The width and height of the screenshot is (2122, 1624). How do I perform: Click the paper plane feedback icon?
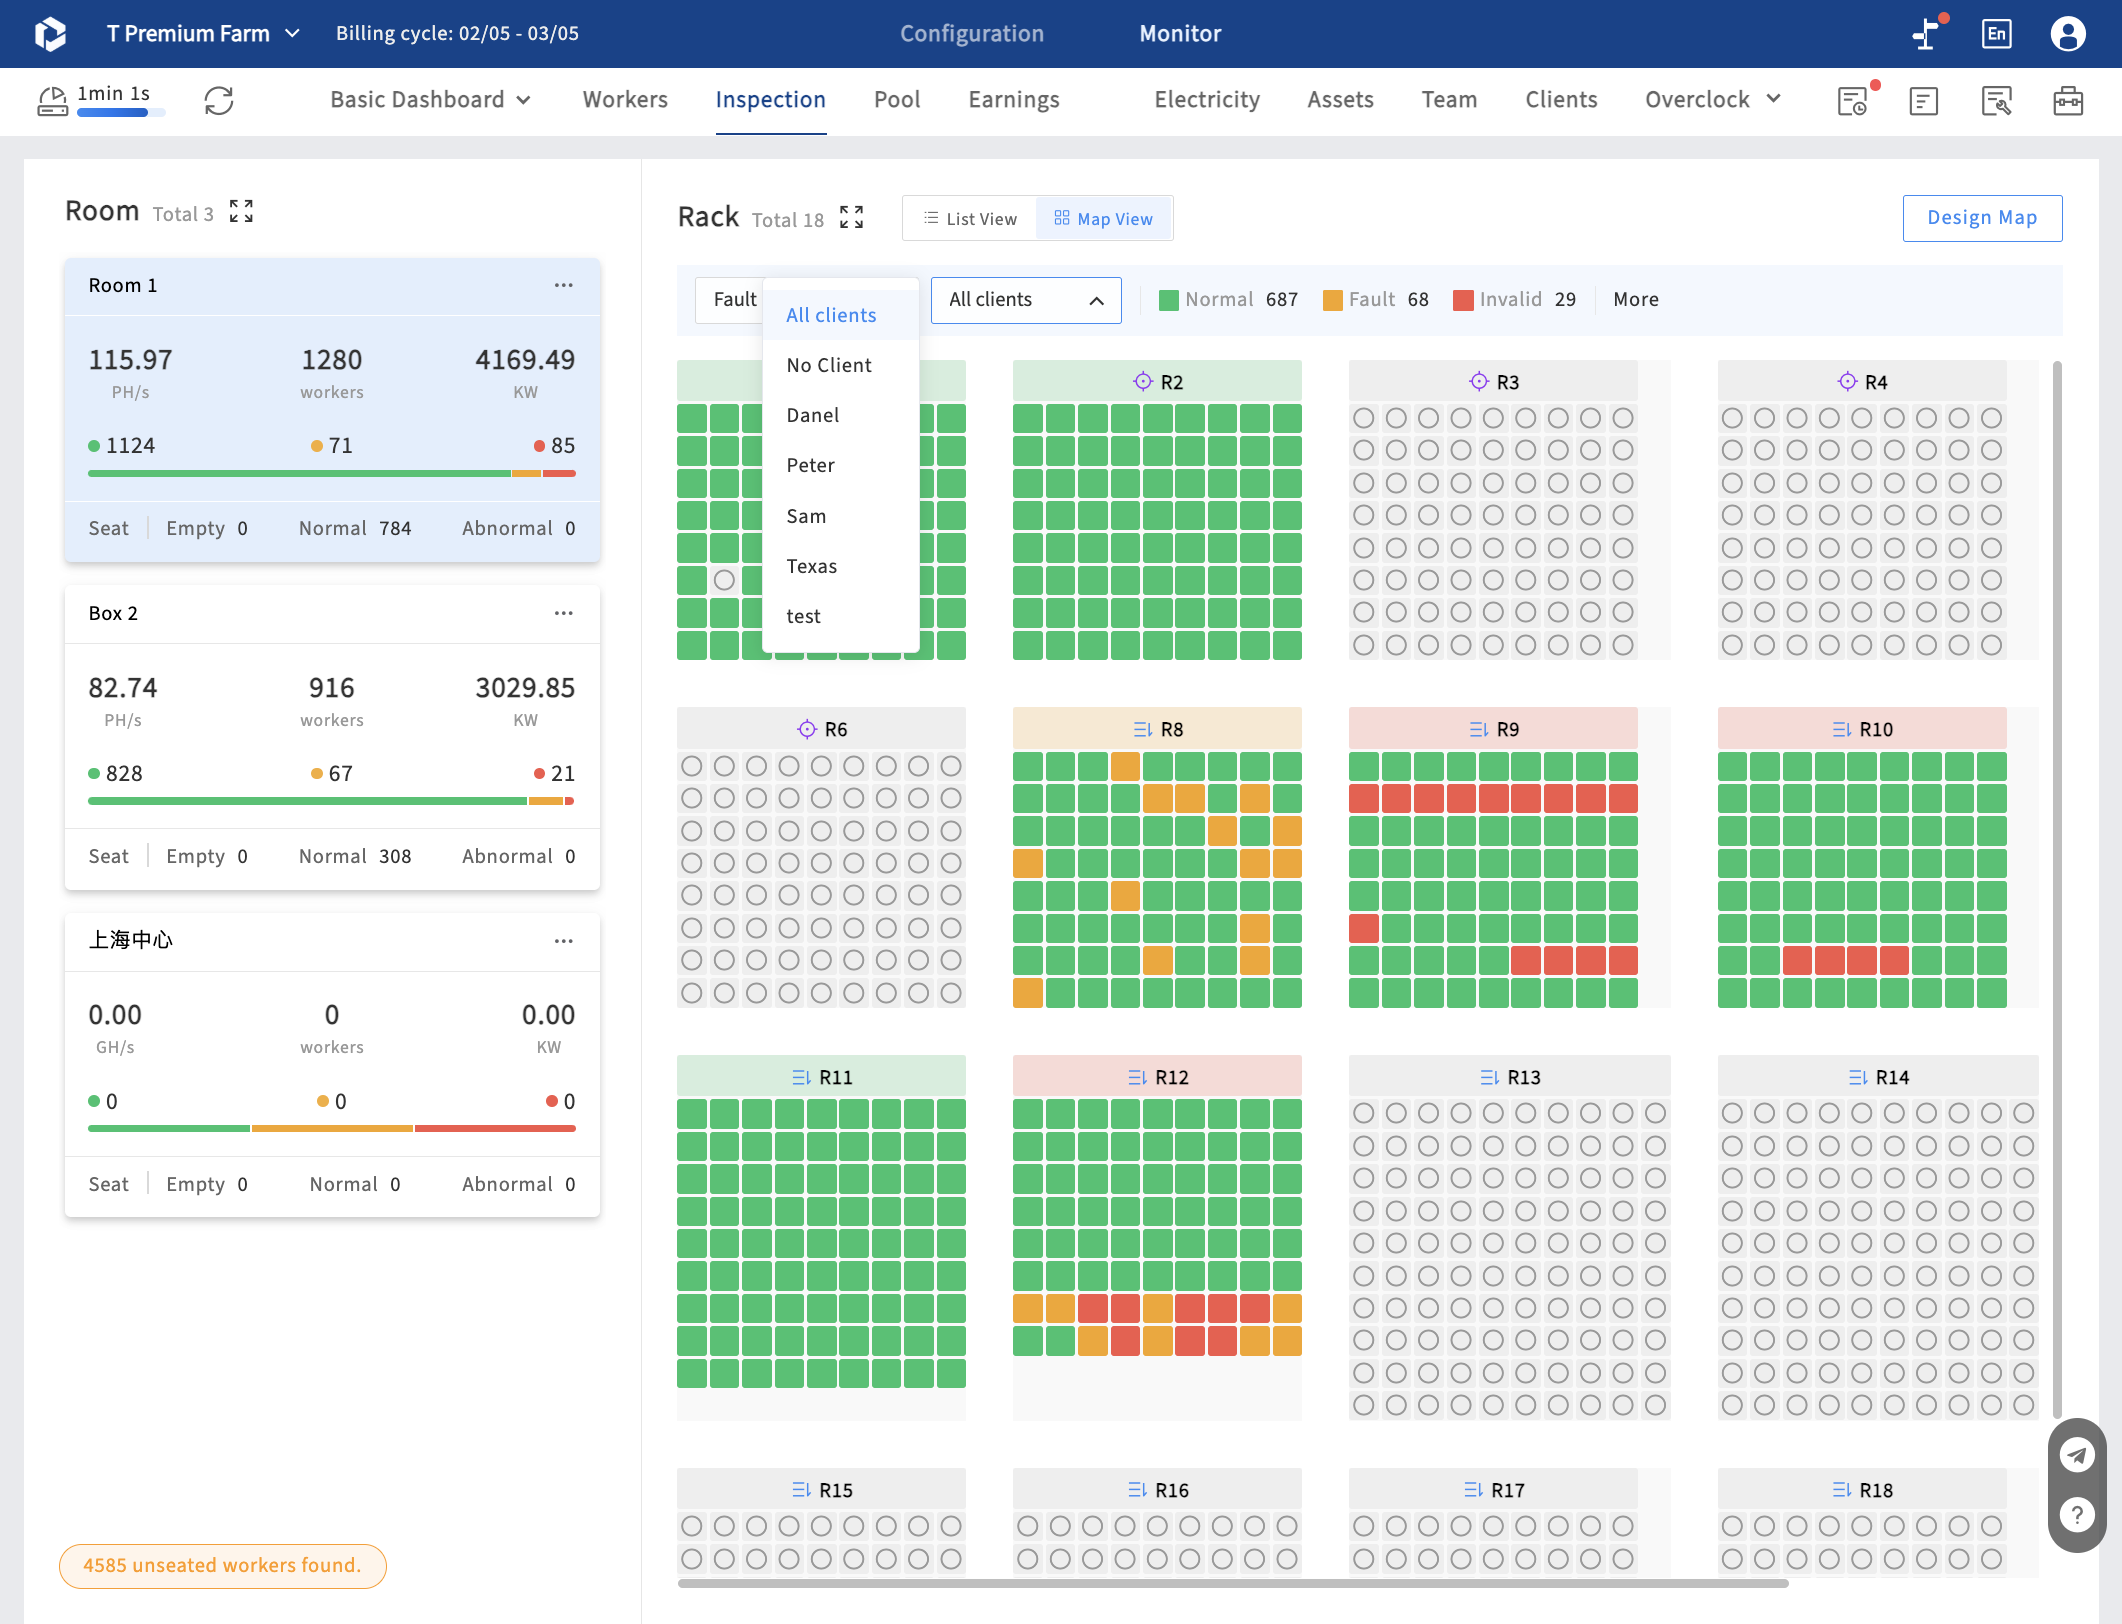[2077, 1454]
